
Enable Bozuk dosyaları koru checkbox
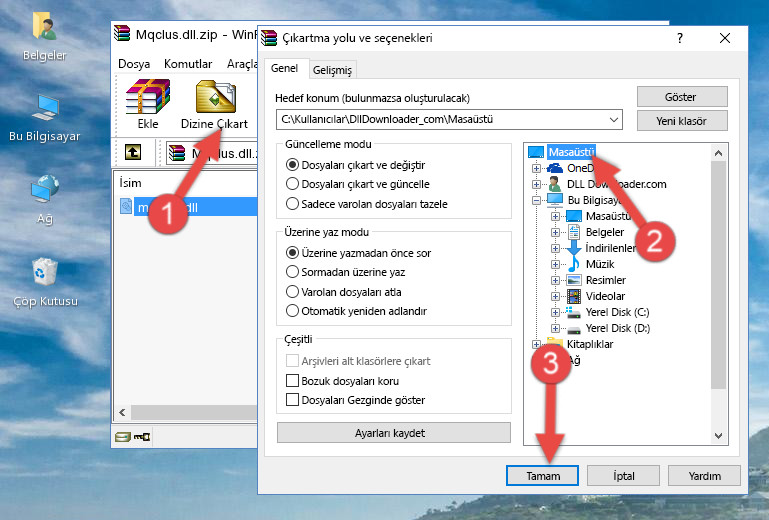[292, 381]
